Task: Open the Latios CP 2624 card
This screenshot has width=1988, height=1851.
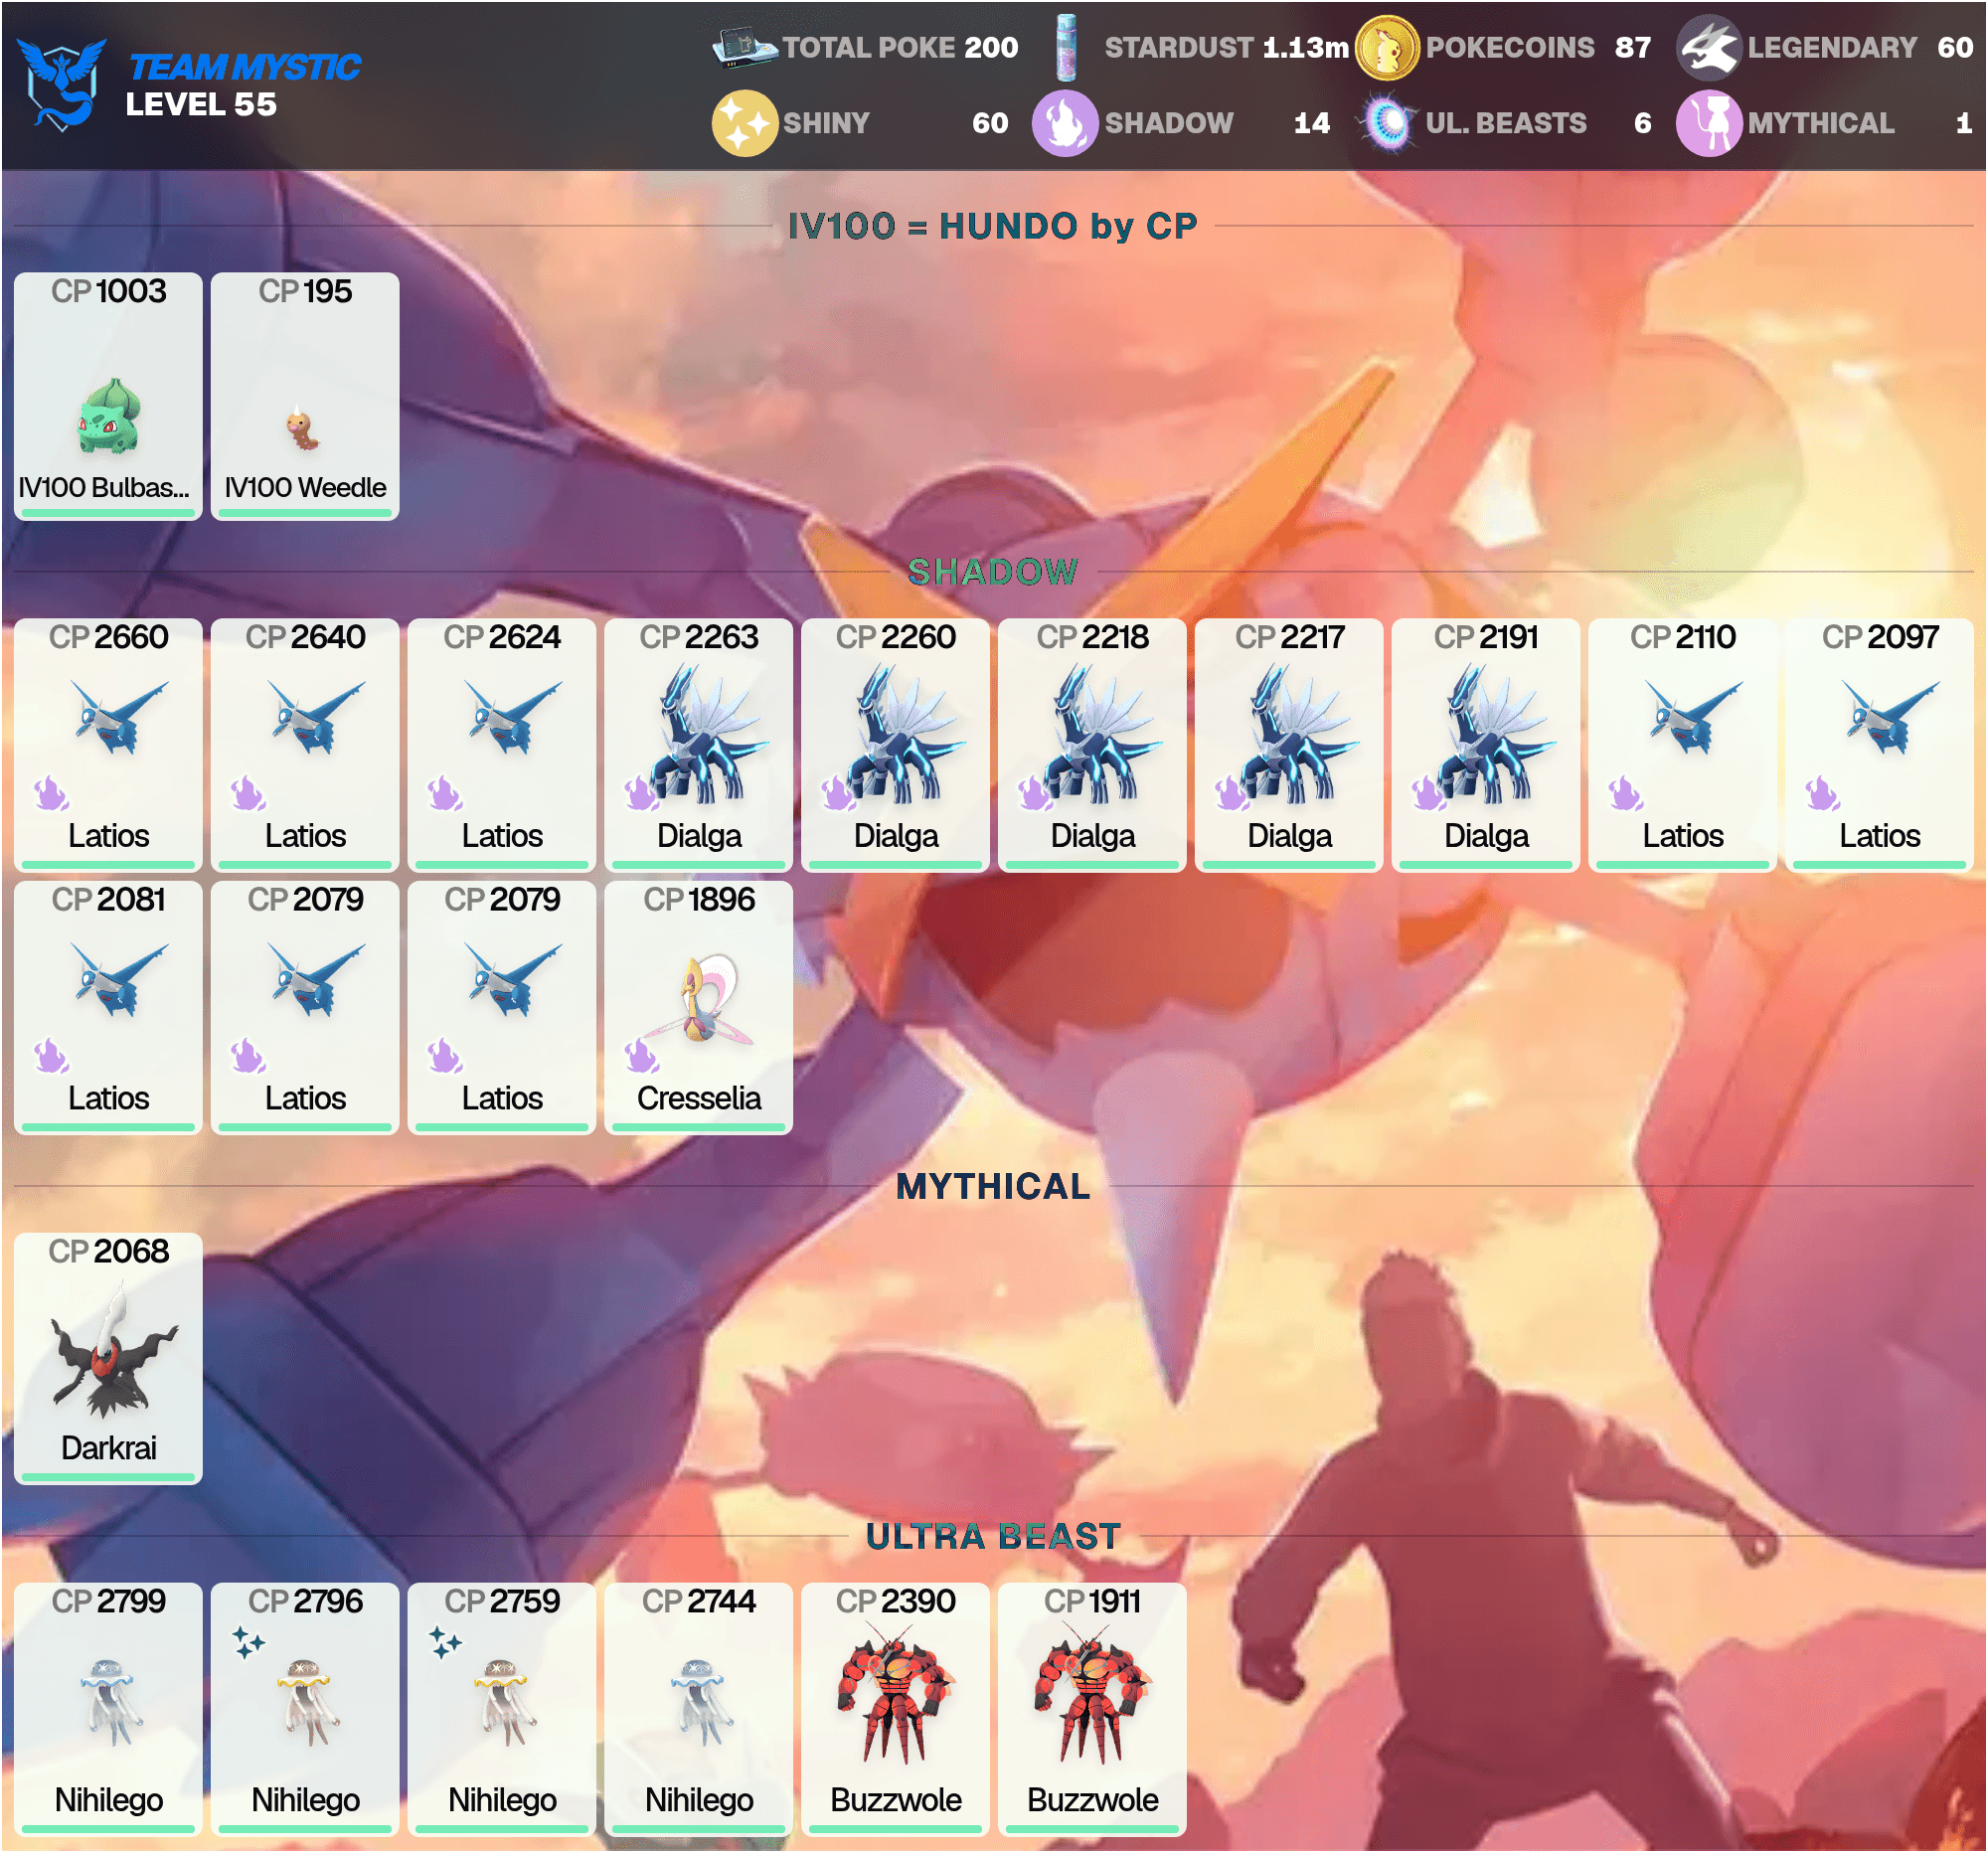Action: (502, 745)
